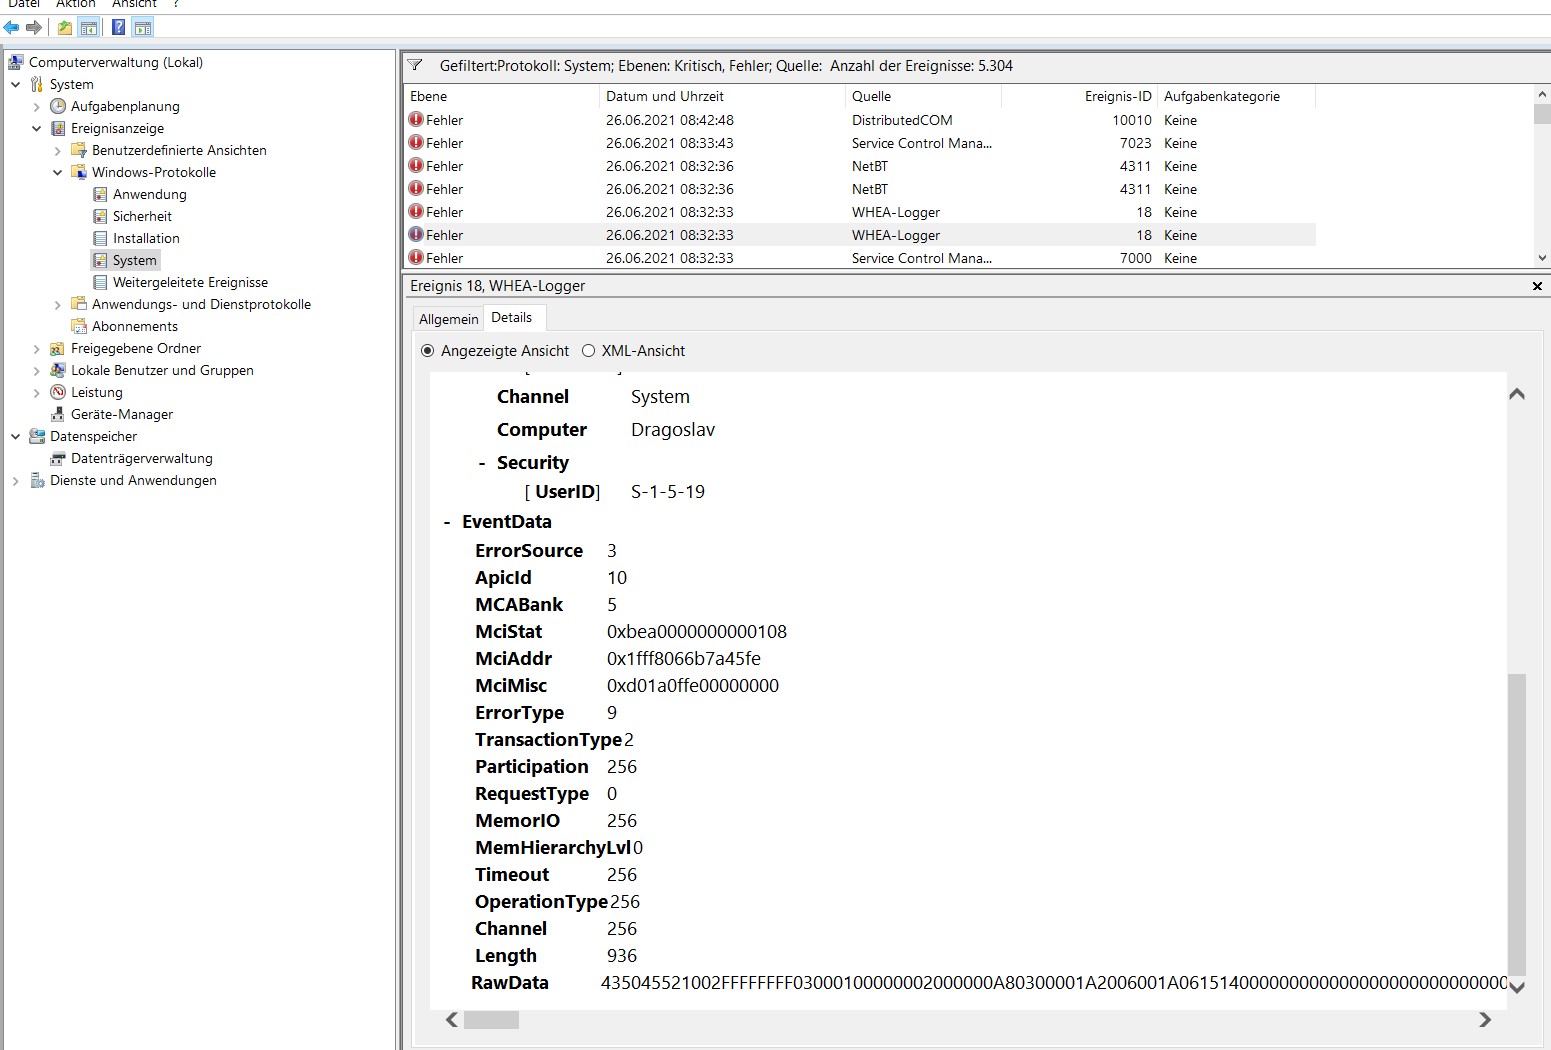
Task: Open the Datei menu
Action: (24, 4)
